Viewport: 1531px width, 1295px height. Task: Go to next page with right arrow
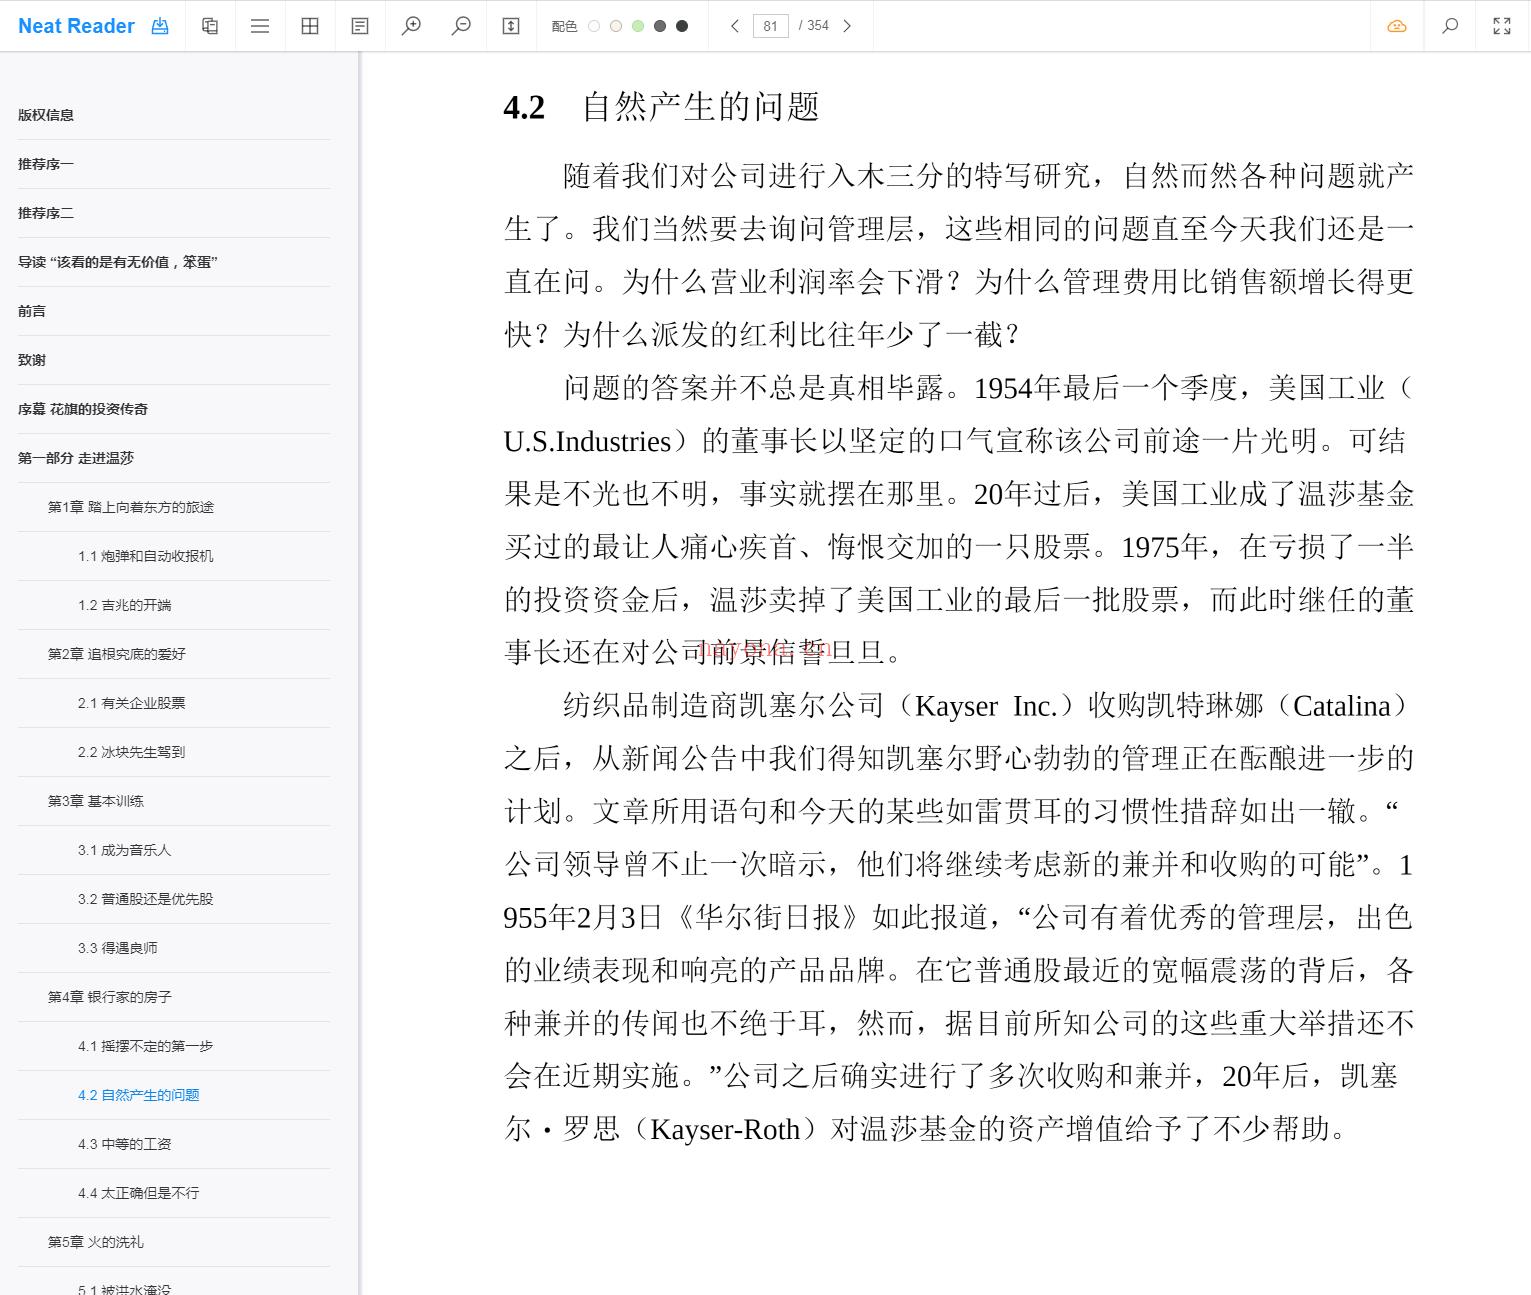pos(847,26)
